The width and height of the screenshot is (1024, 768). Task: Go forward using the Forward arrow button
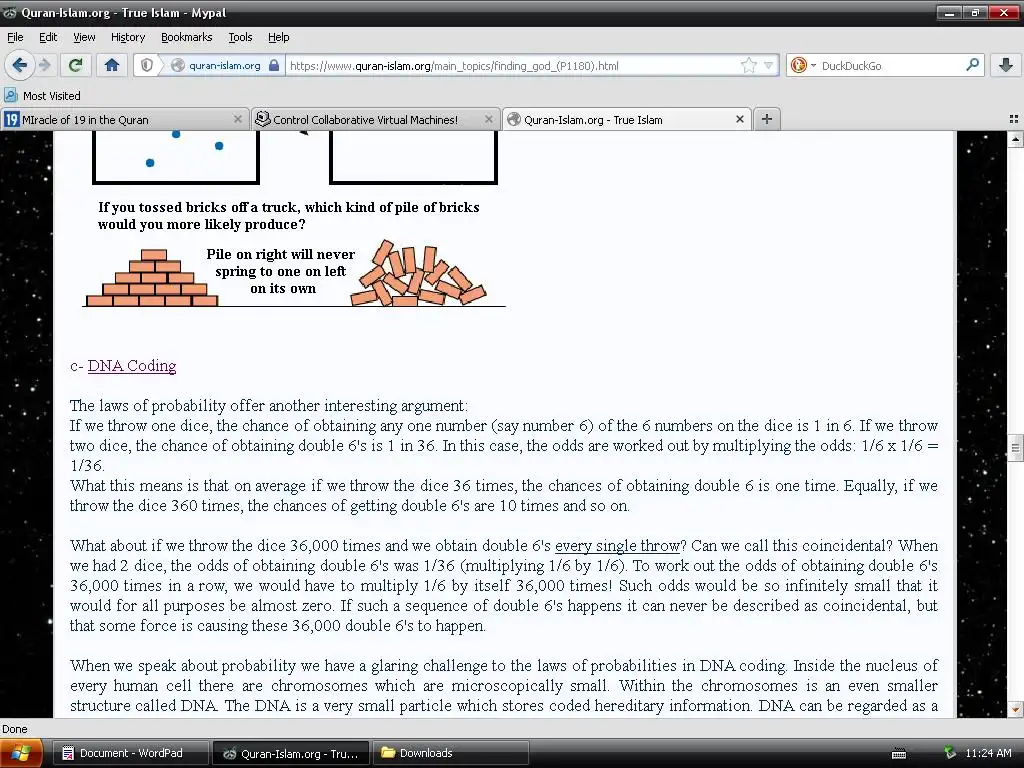click(x=44, y=65)
